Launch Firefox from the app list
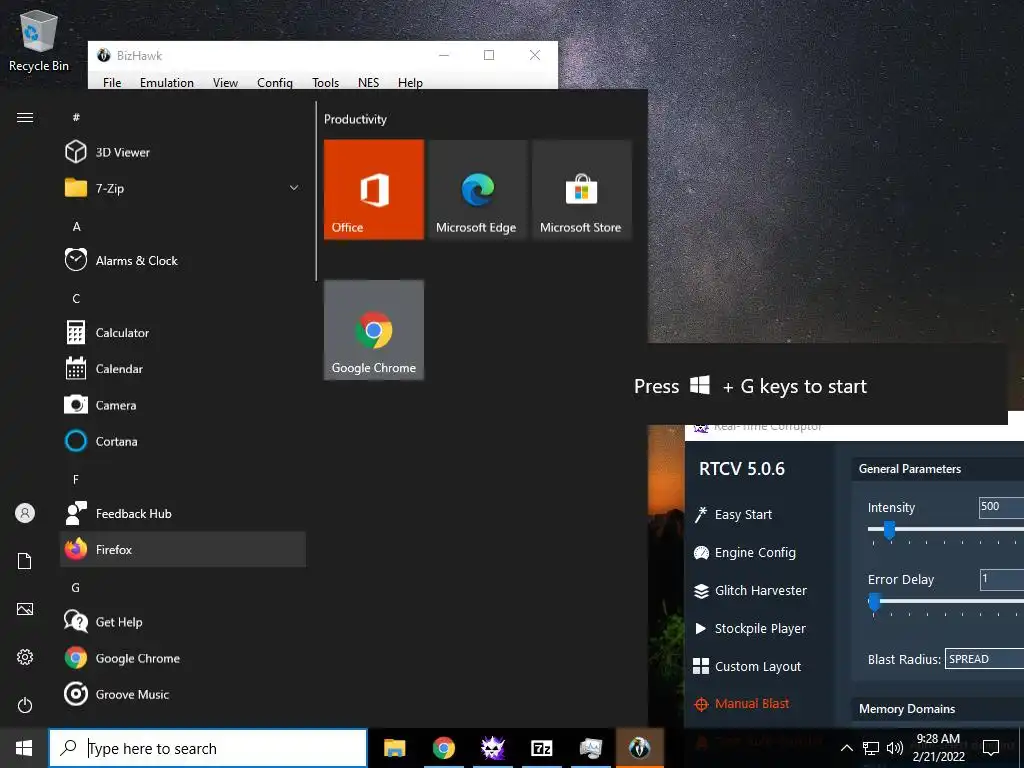1024x768 pixels. (x=183, y=549)
